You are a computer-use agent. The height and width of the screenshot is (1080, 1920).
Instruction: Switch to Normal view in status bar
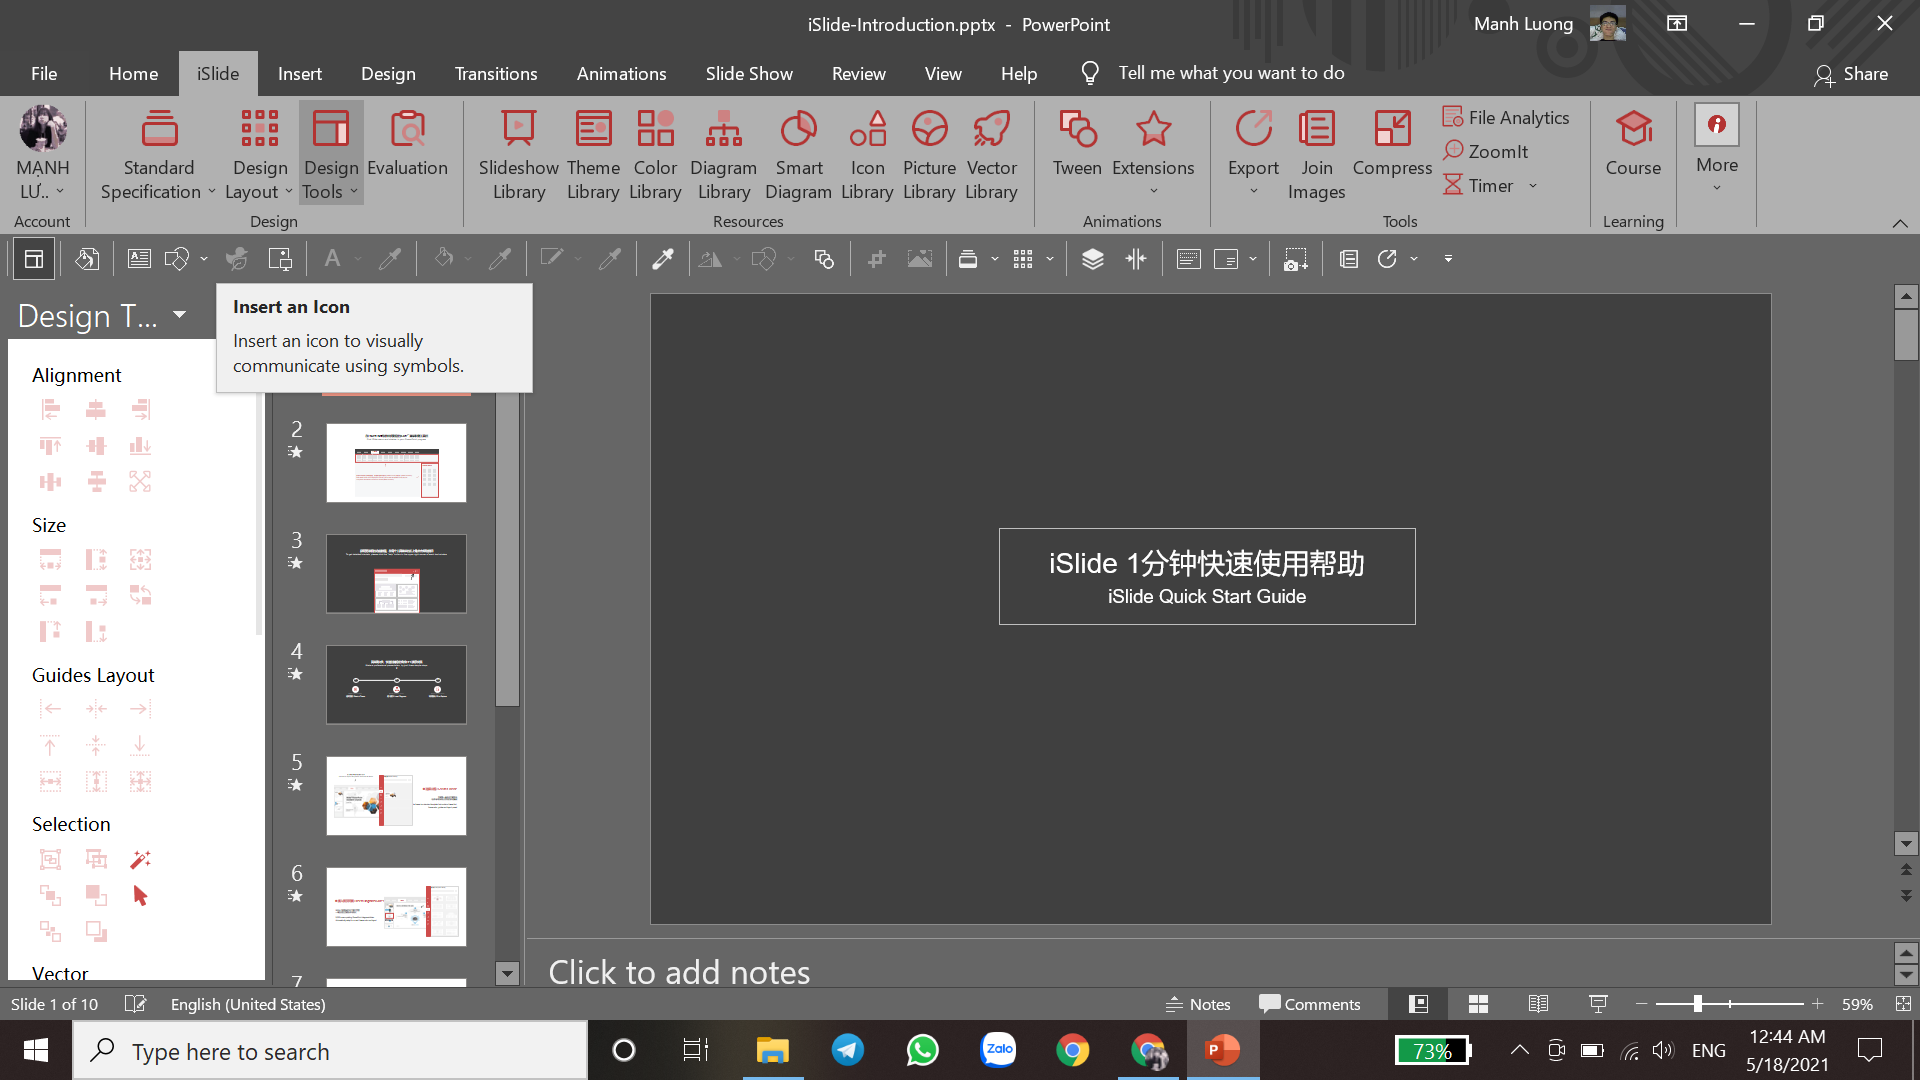(1418, 1004)
